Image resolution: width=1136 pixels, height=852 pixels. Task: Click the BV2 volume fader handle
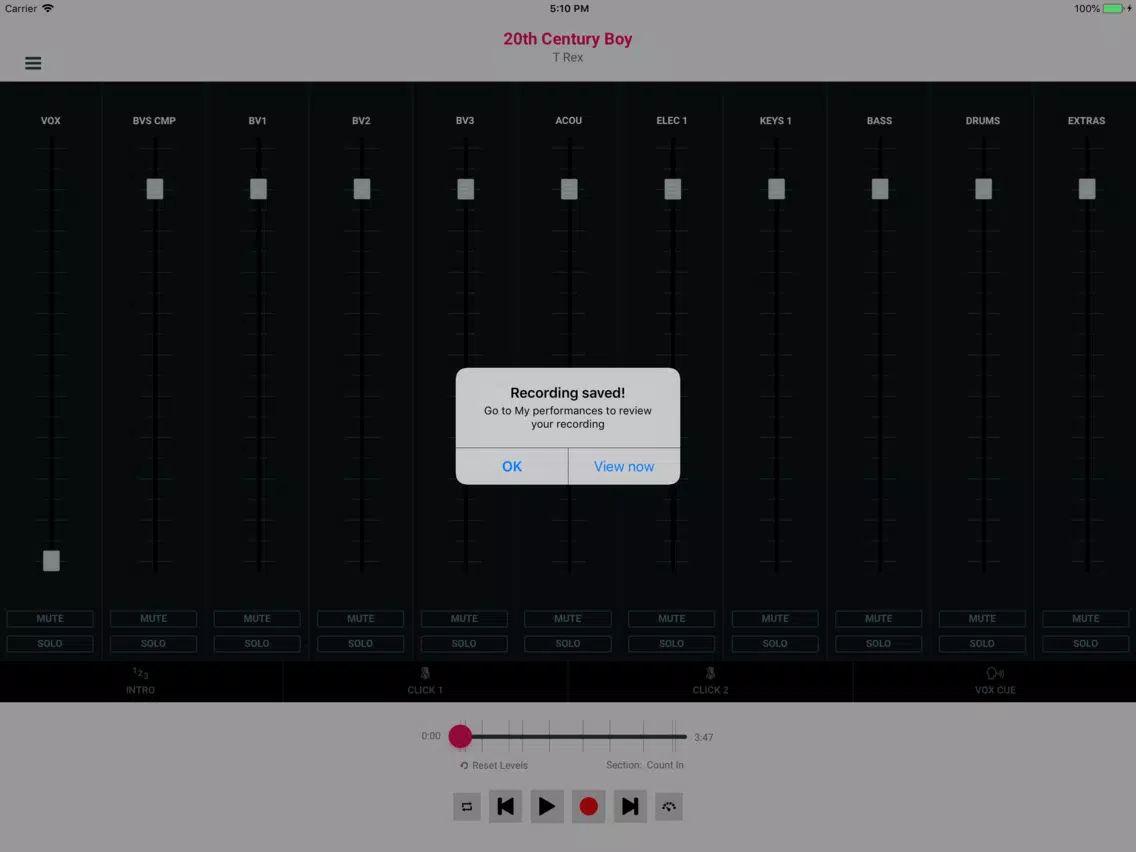(x=362, y=188)
